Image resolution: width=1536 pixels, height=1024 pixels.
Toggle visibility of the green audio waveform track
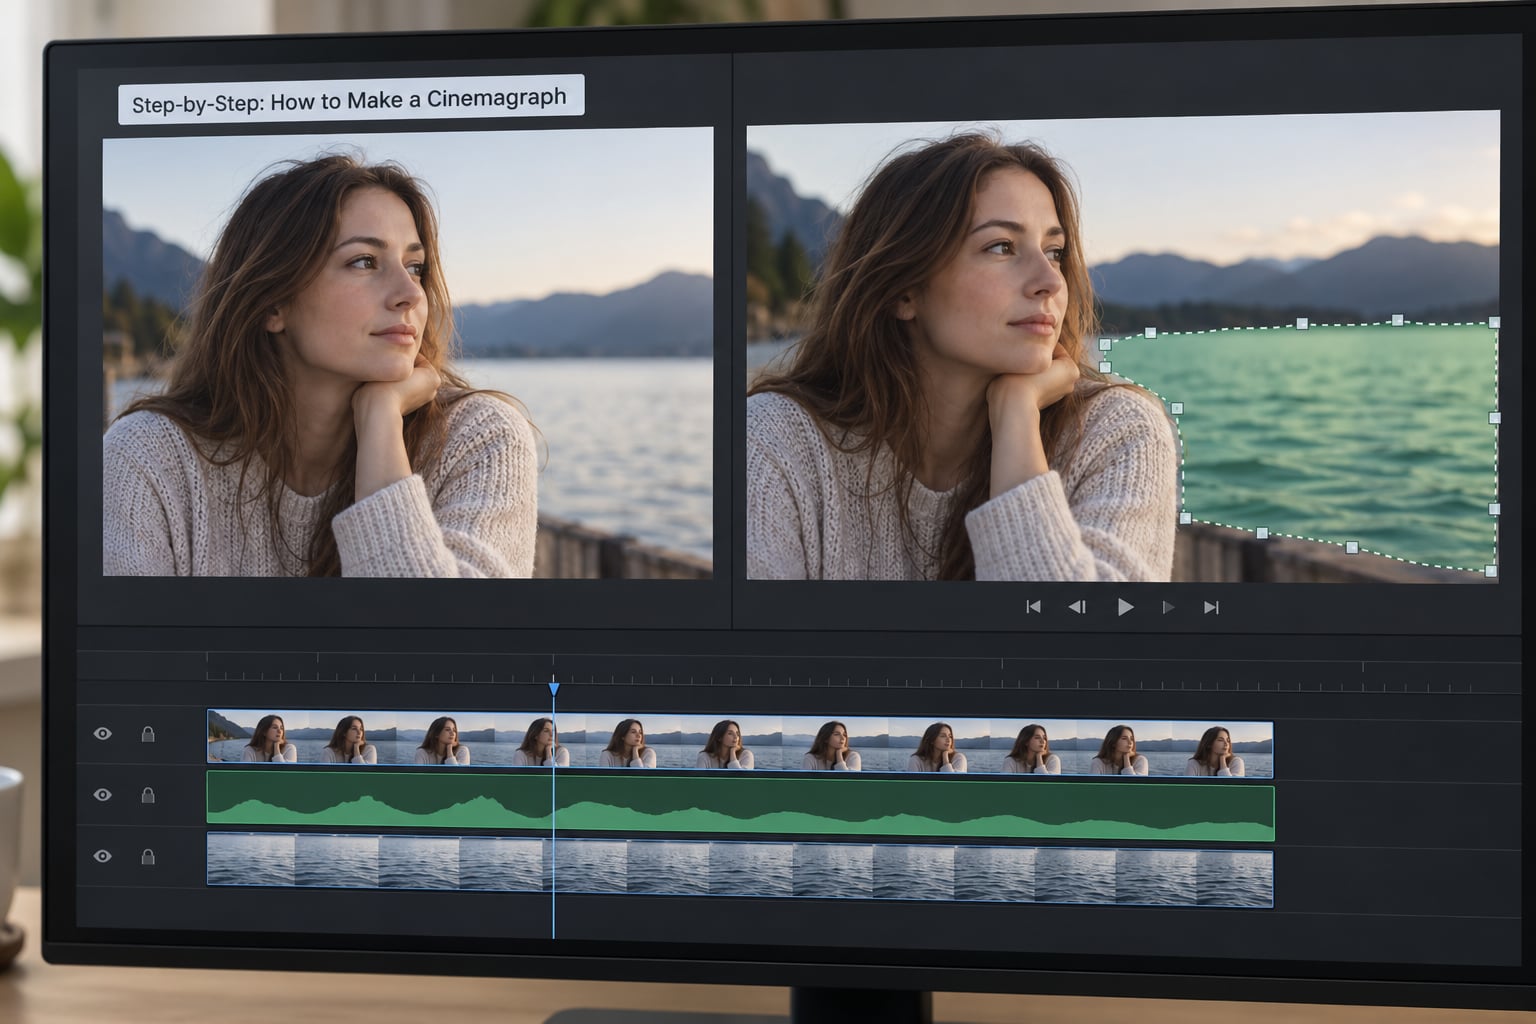coord(102,795)
